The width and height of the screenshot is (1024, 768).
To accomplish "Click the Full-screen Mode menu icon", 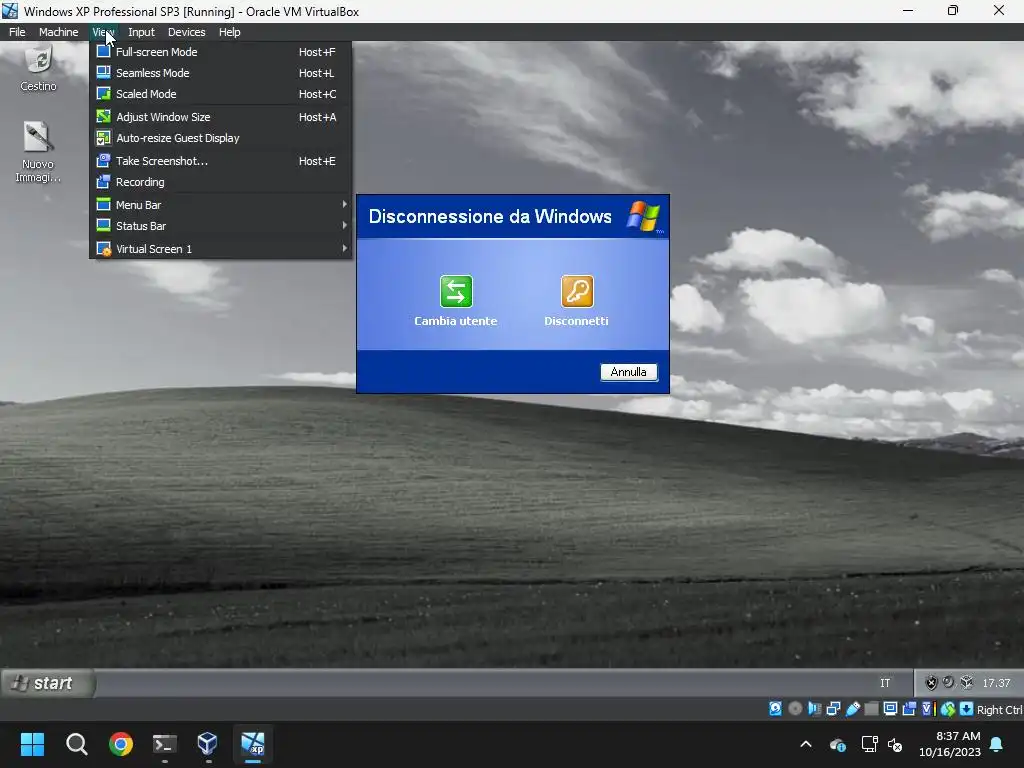I will 103,52.
